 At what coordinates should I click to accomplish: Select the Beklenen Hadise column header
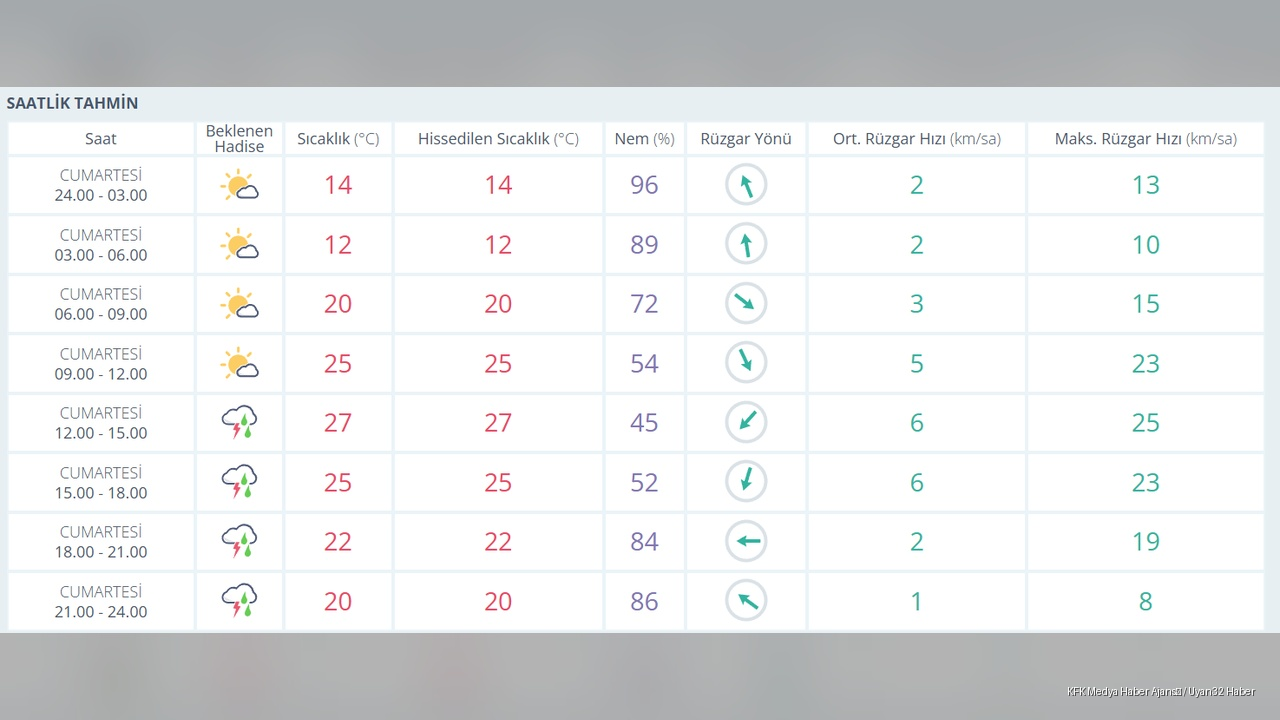[x=239, y=139]
